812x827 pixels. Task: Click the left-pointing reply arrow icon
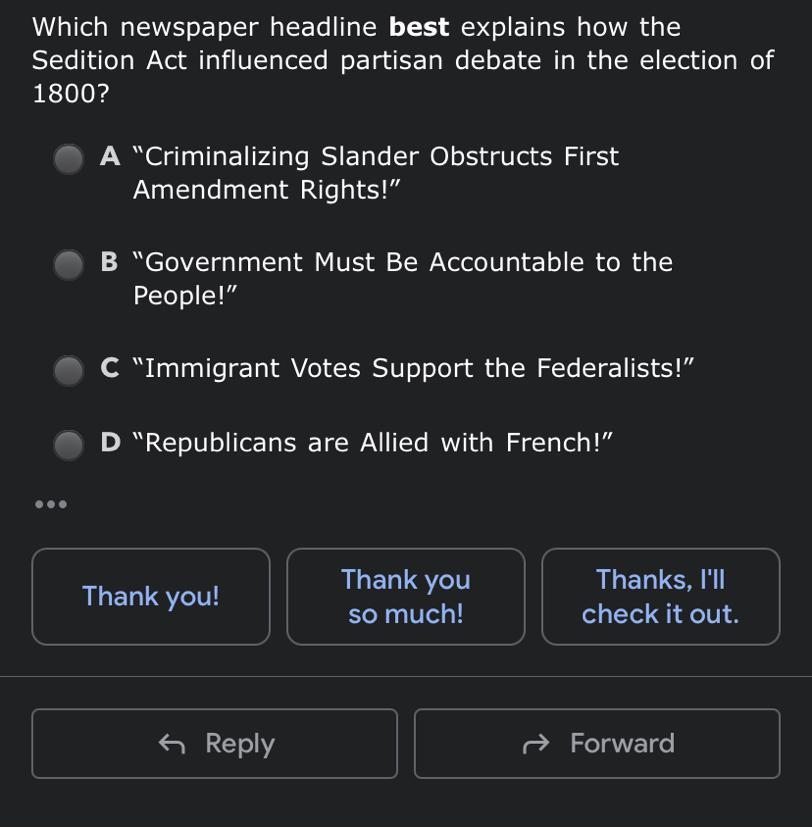point(172,743)
